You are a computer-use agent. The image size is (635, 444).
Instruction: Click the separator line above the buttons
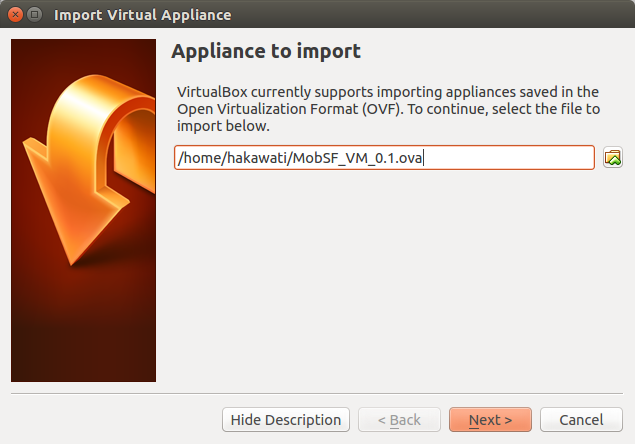tap(317, 393)
